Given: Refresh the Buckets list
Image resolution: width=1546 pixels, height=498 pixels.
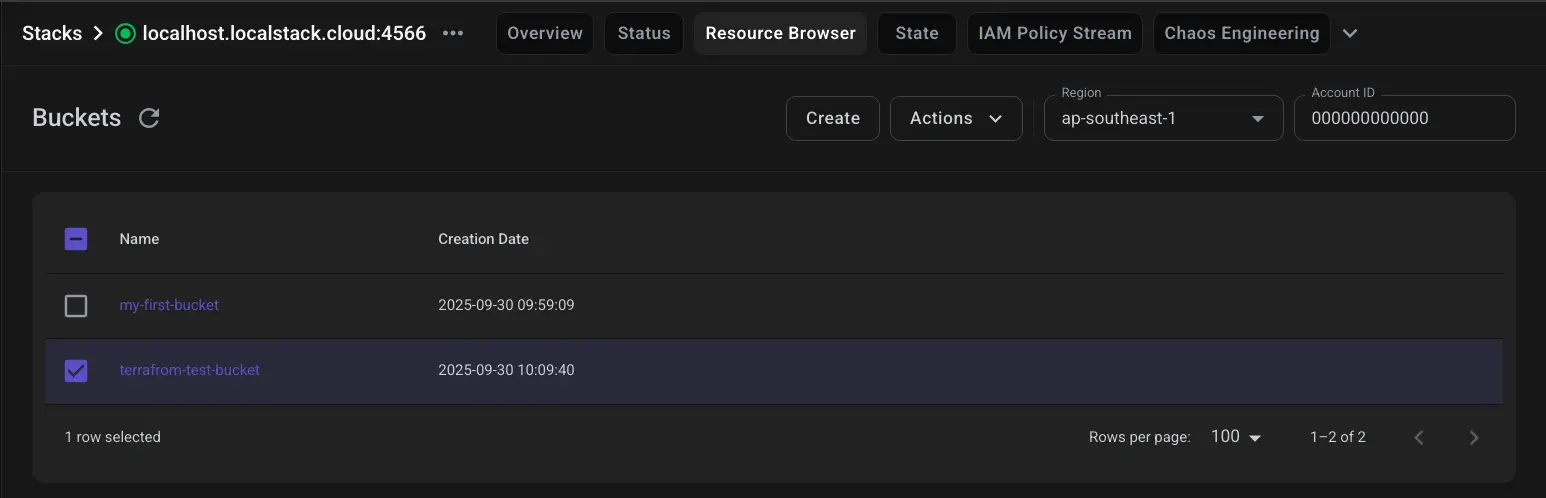Looking at the screenshot, I should click(x=149, y=118).
